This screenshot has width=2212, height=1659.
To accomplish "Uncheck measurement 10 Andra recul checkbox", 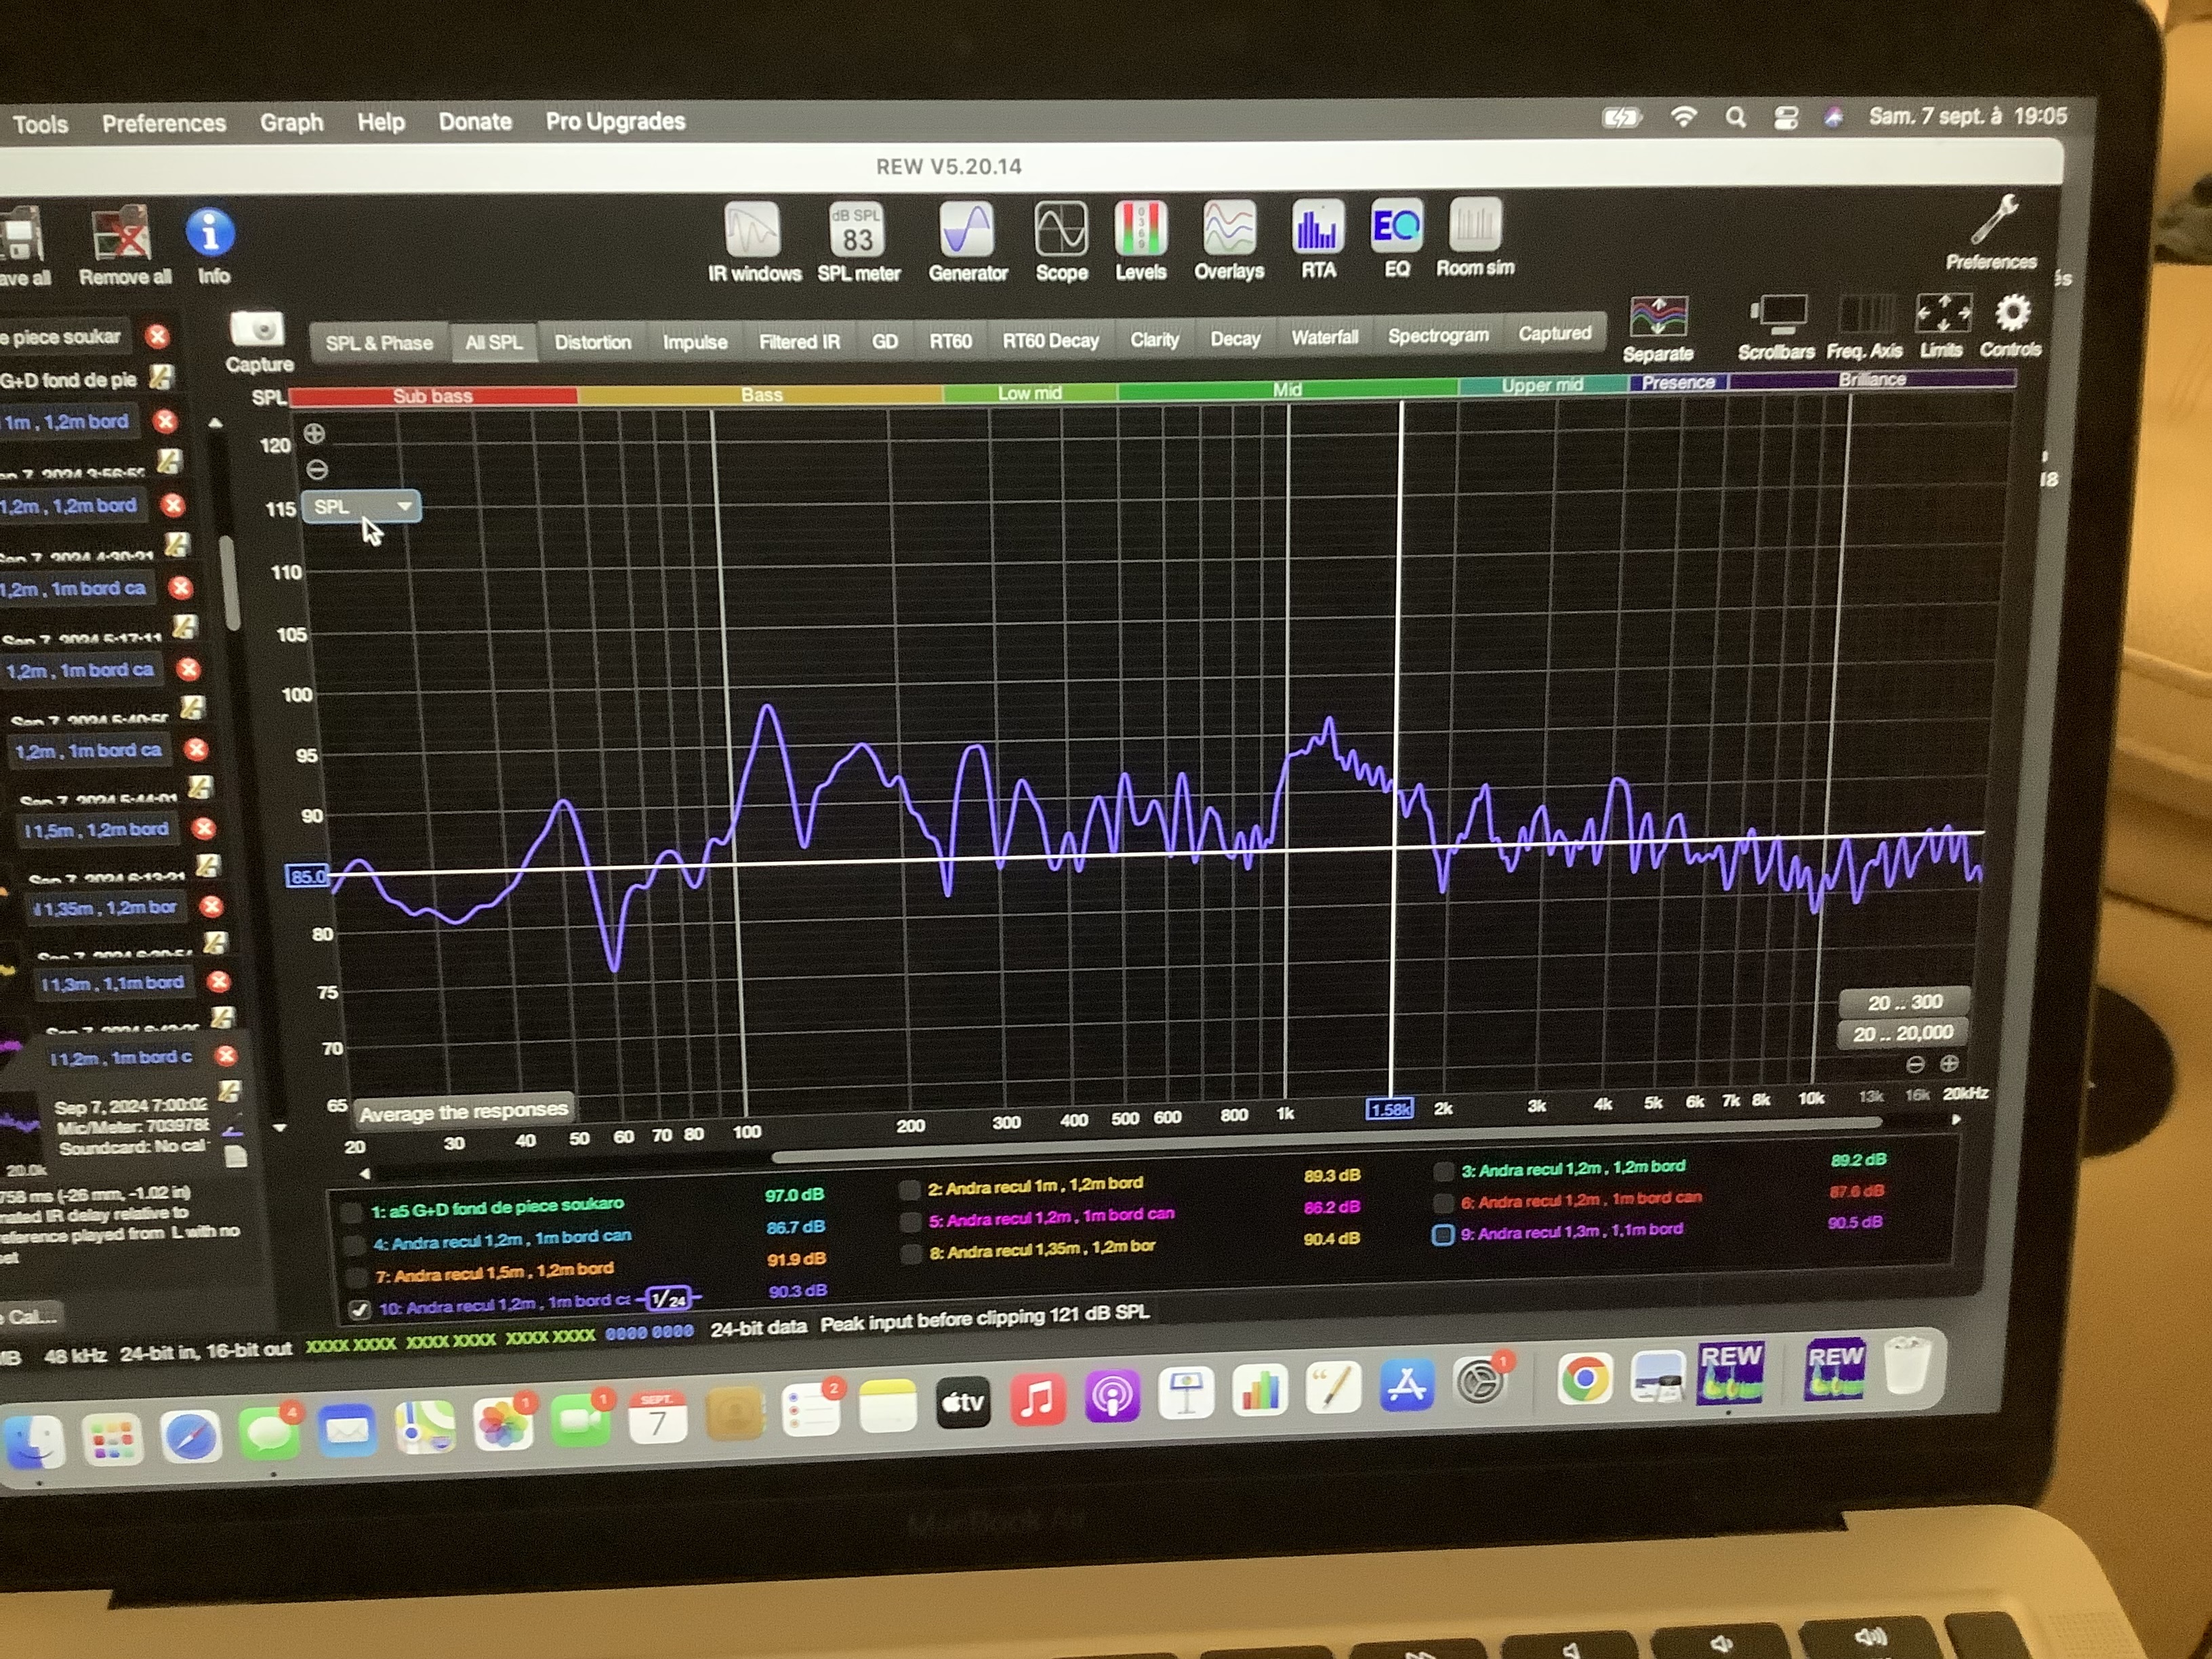I will pos(360,1309).
